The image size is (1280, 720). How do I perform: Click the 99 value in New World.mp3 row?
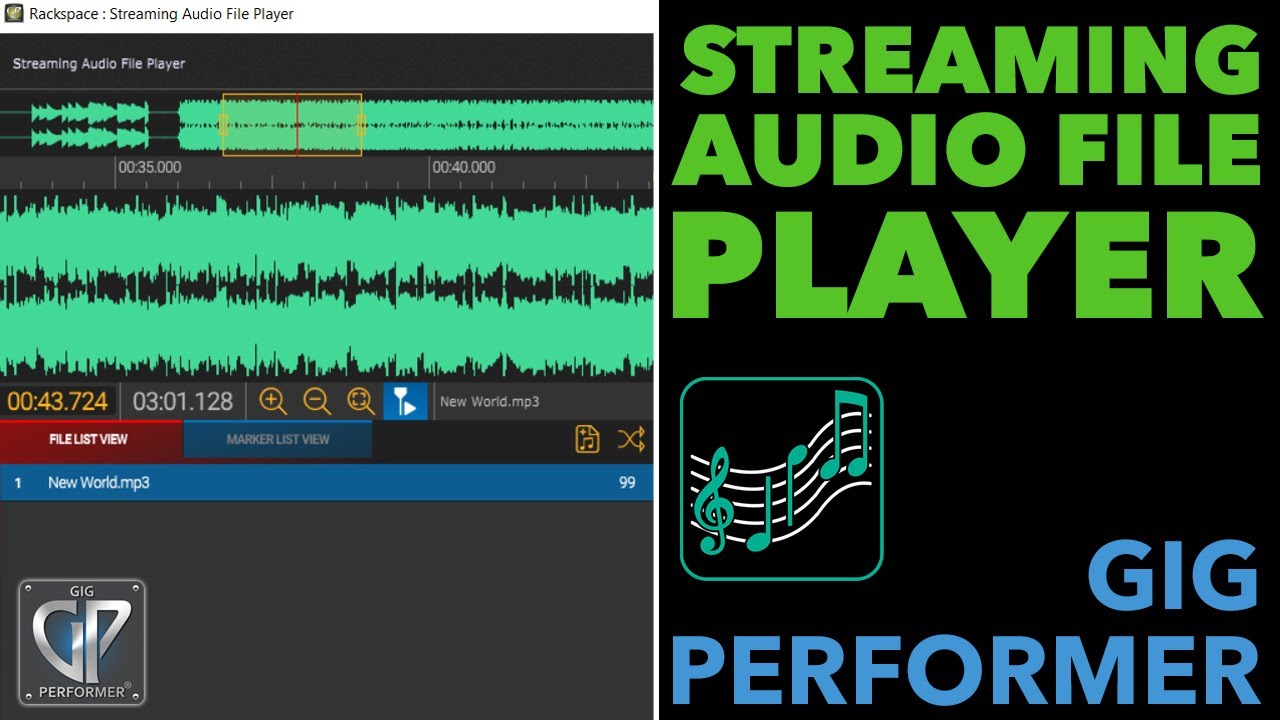(x=627, y=483)
